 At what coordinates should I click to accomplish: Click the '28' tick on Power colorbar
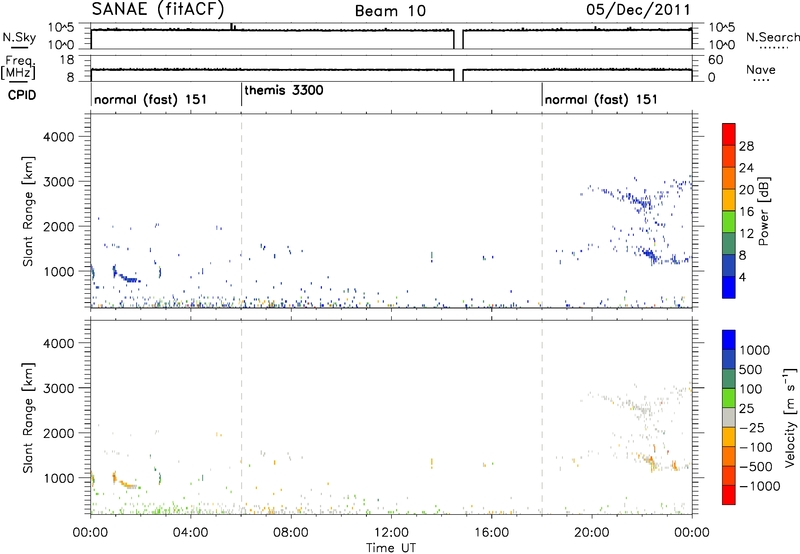(x=746, y=146)
